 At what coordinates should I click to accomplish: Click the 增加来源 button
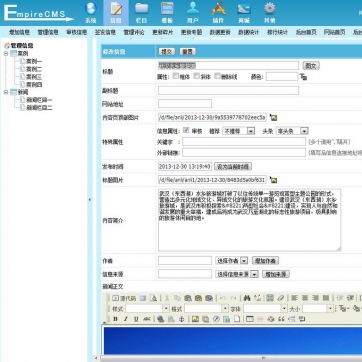(x=276, y=274)
